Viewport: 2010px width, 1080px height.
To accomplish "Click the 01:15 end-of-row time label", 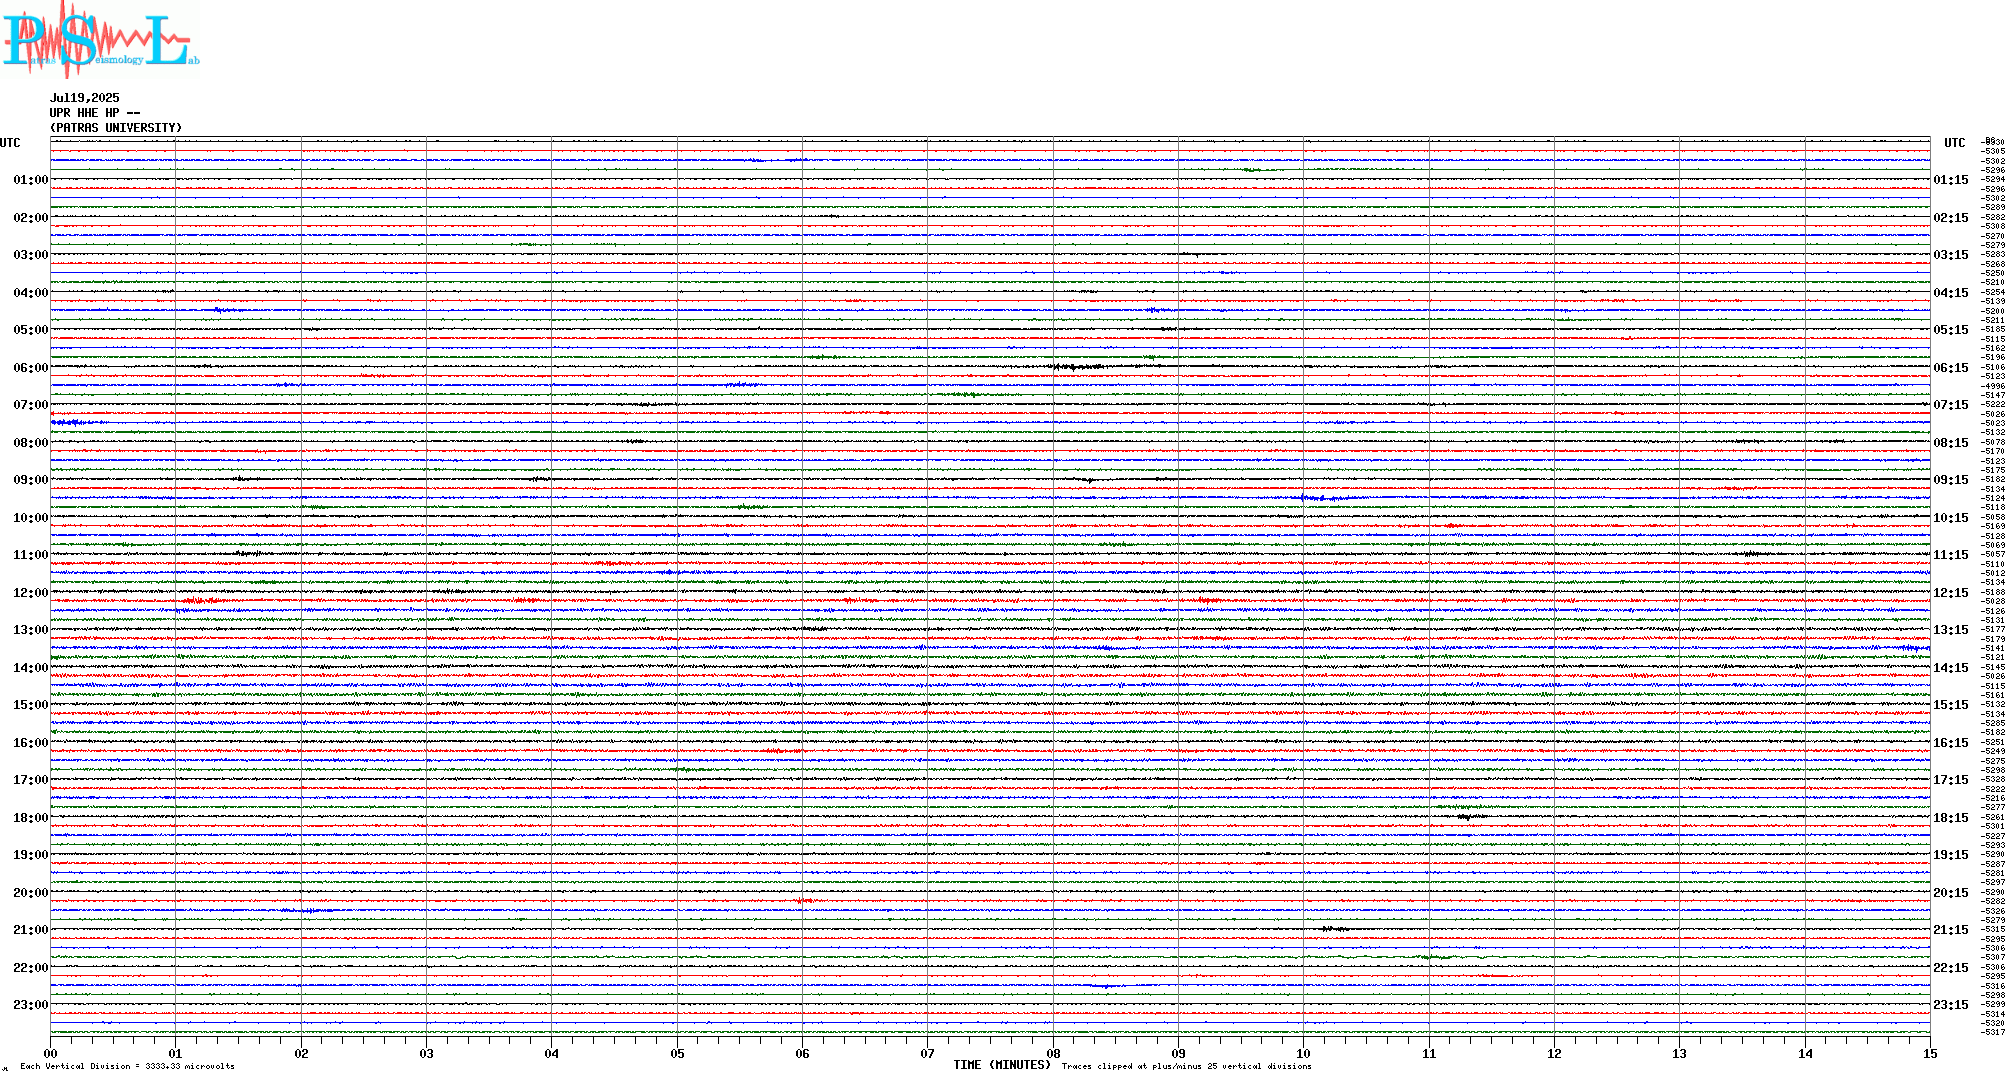I will coord(1951,180).
